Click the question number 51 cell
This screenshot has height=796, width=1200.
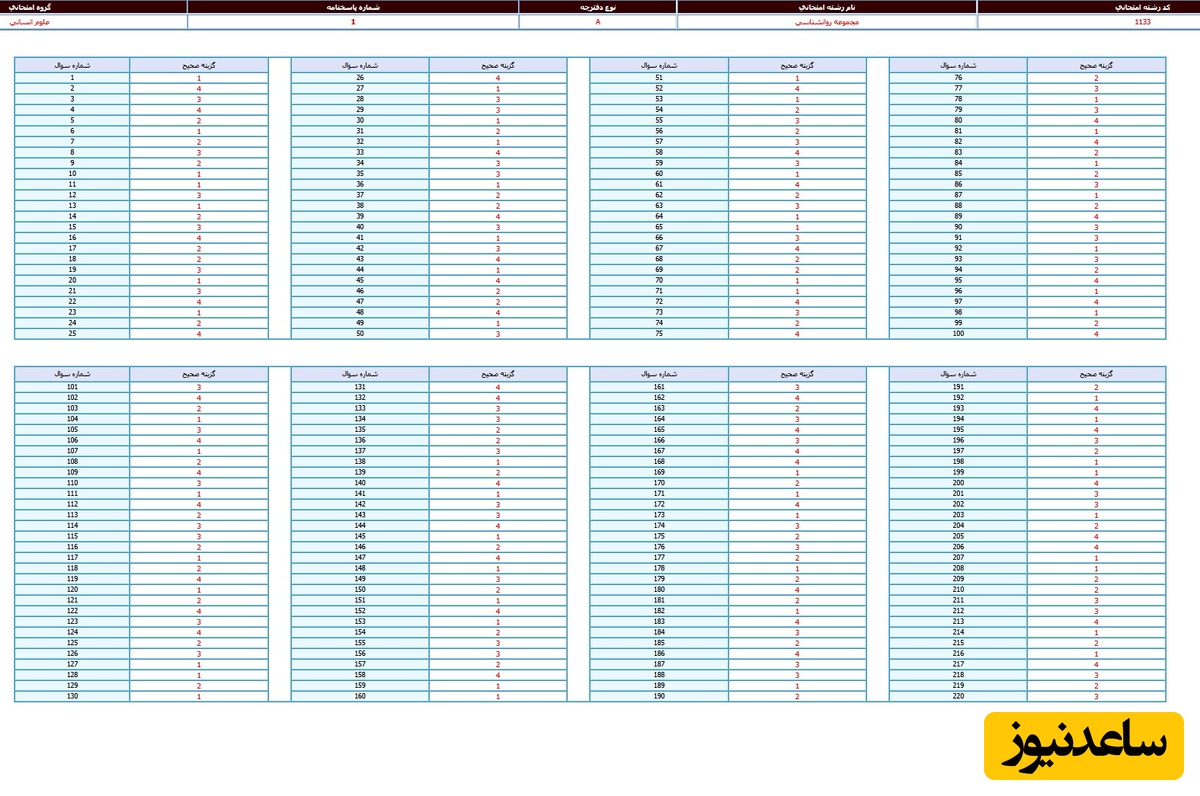(x=659, y=77)
